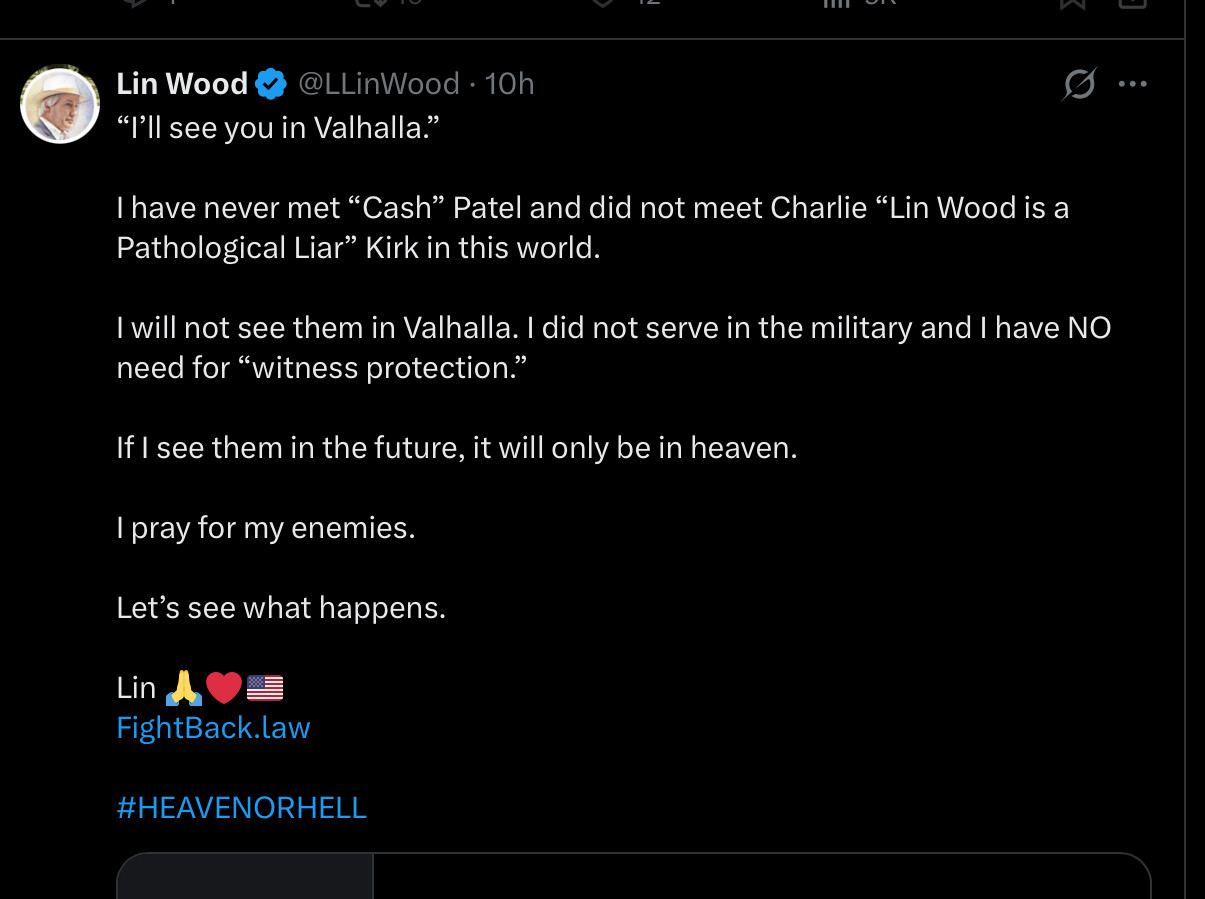Click the praying hands emoji after Lin
This screenshot has height=899, width=1205.
click(183, 688)
